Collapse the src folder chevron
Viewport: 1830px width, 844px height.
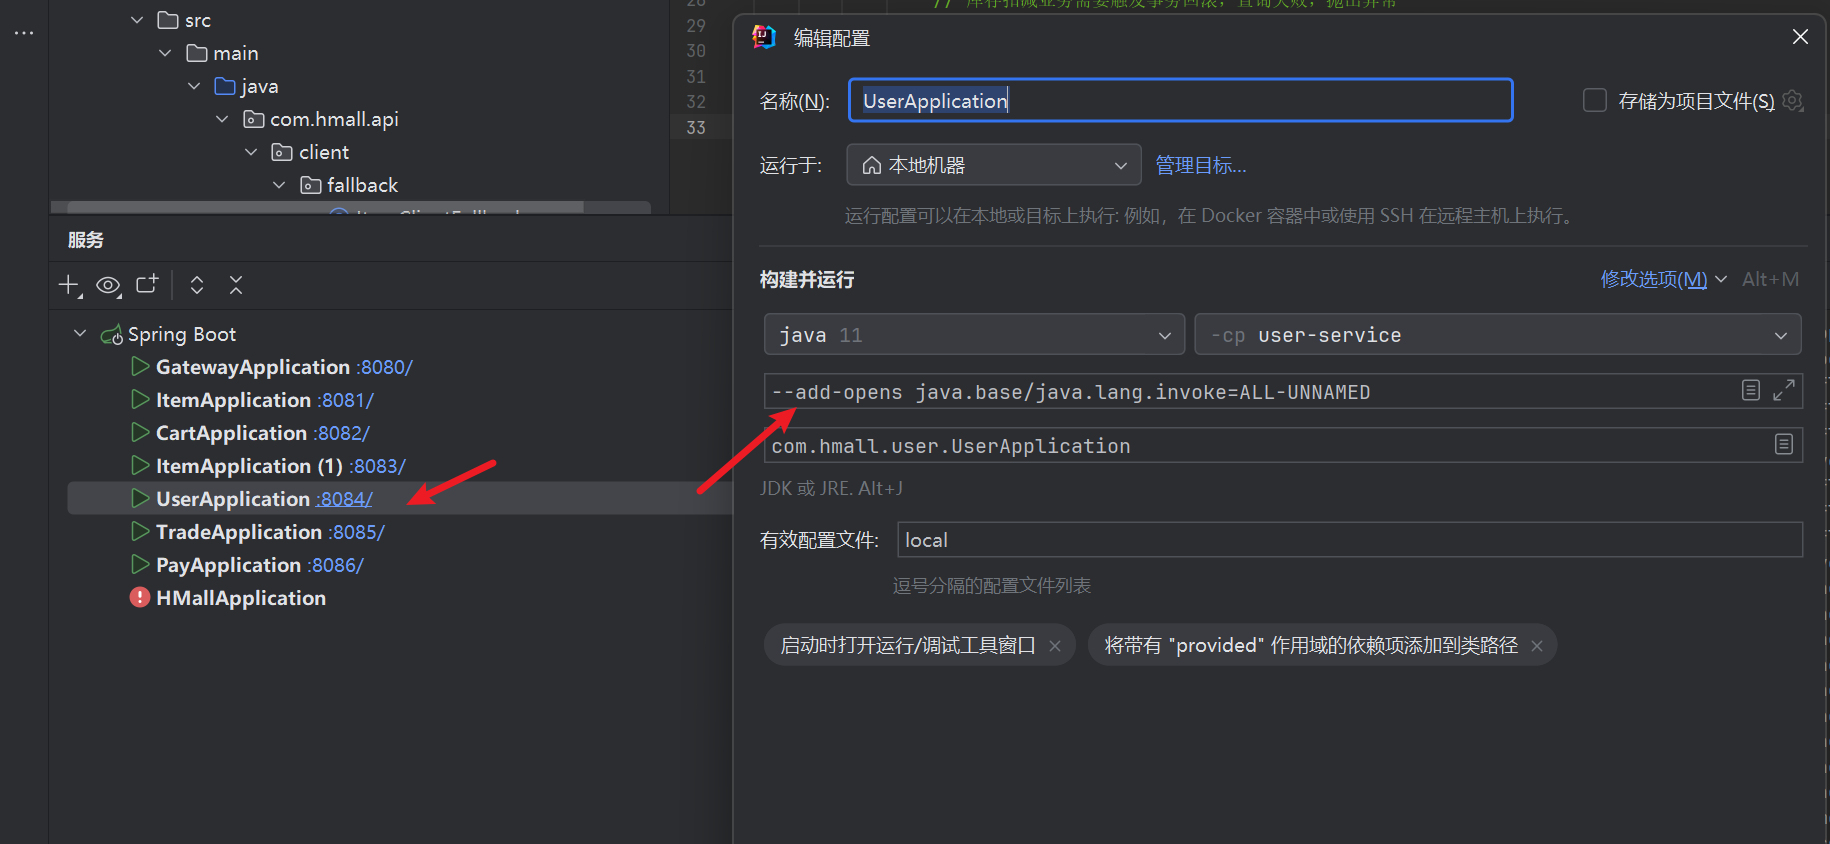(137, 20)
